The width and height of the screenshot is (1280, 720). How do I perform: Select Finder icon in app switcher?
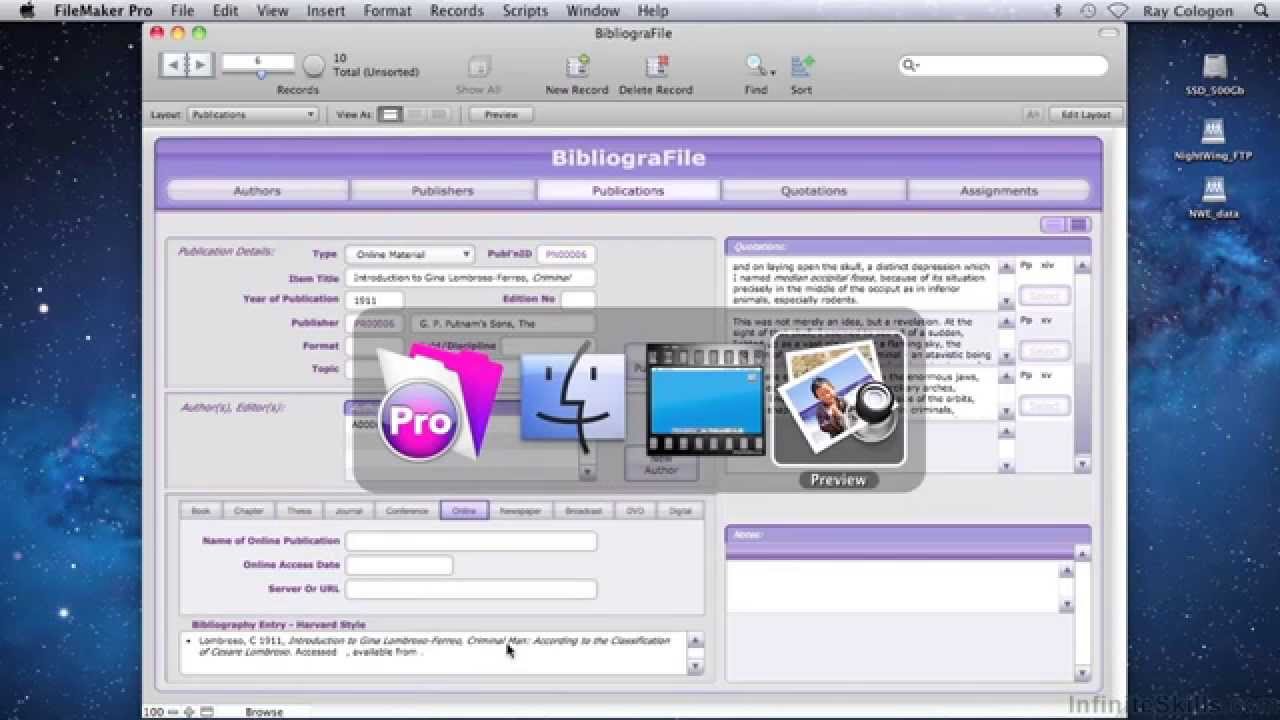(x=574, y=400)
